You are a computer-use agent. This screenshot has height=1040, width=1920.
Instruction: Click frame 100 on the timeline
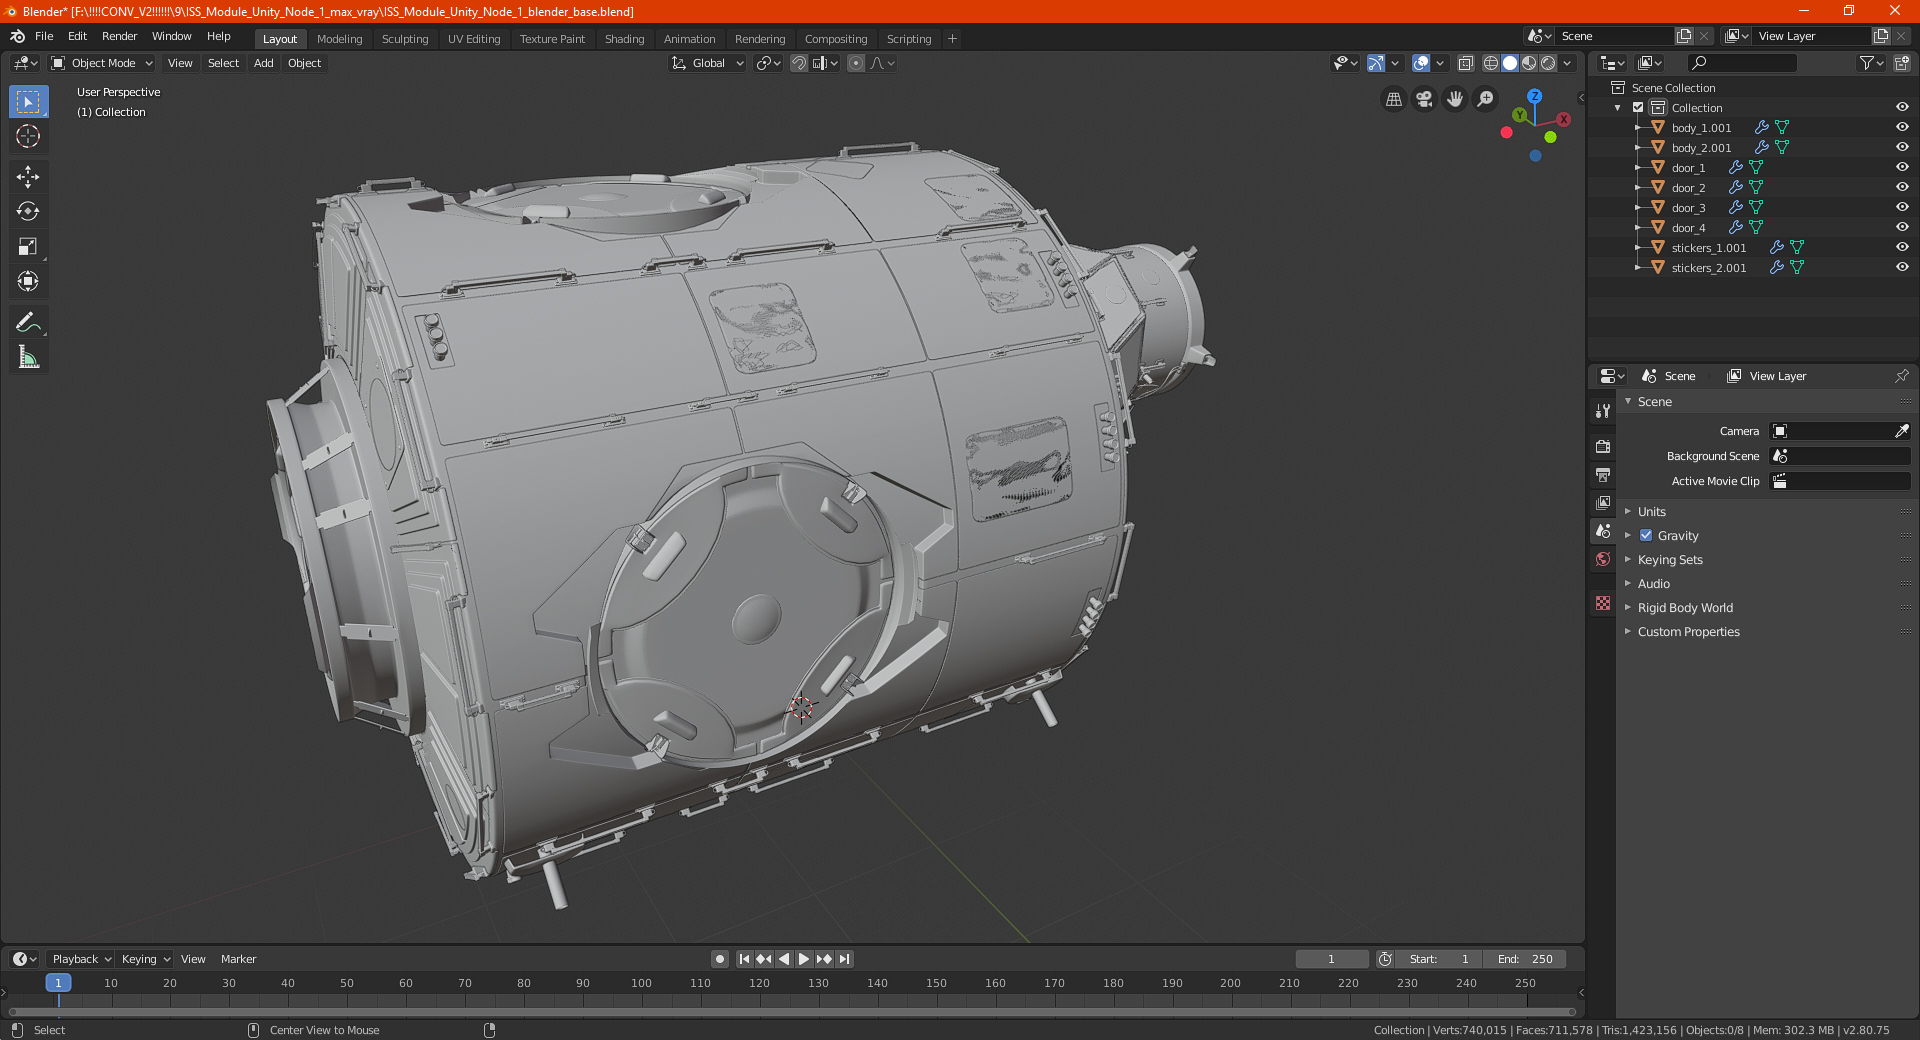point(641,984)
